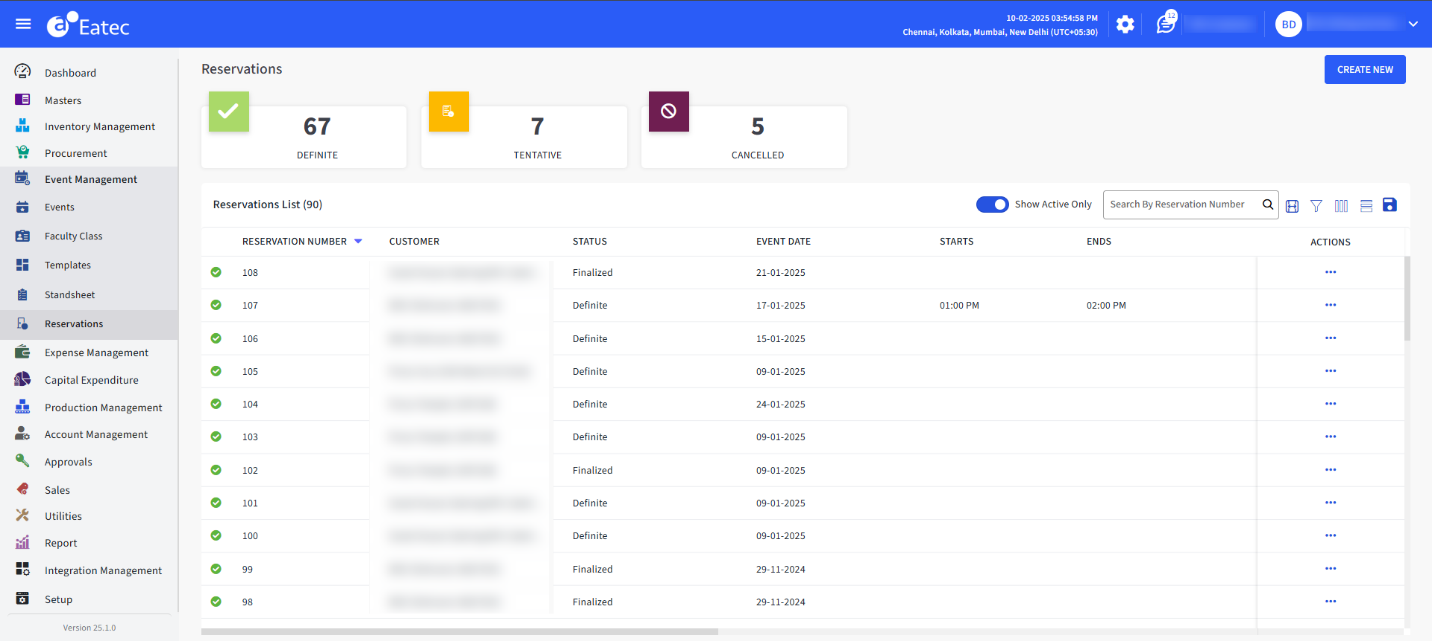Sort by Event Date column header
Screen dimensions: 1432x641
click(783, 241)
